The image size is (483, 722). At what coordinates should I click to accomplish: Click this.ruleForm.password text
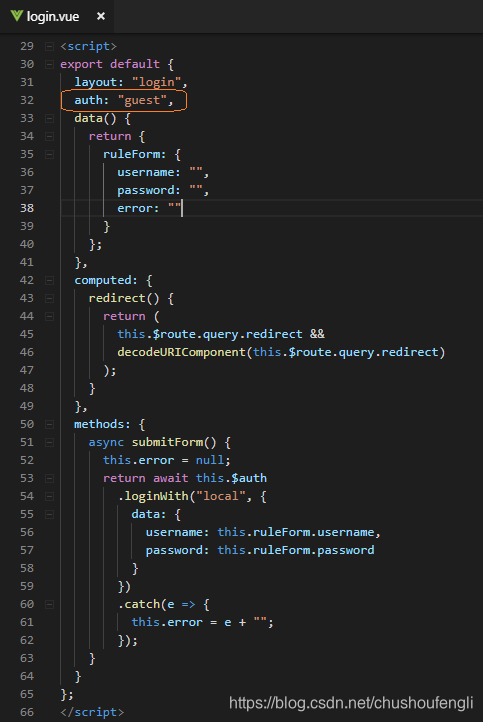click(x=296, y=550)
